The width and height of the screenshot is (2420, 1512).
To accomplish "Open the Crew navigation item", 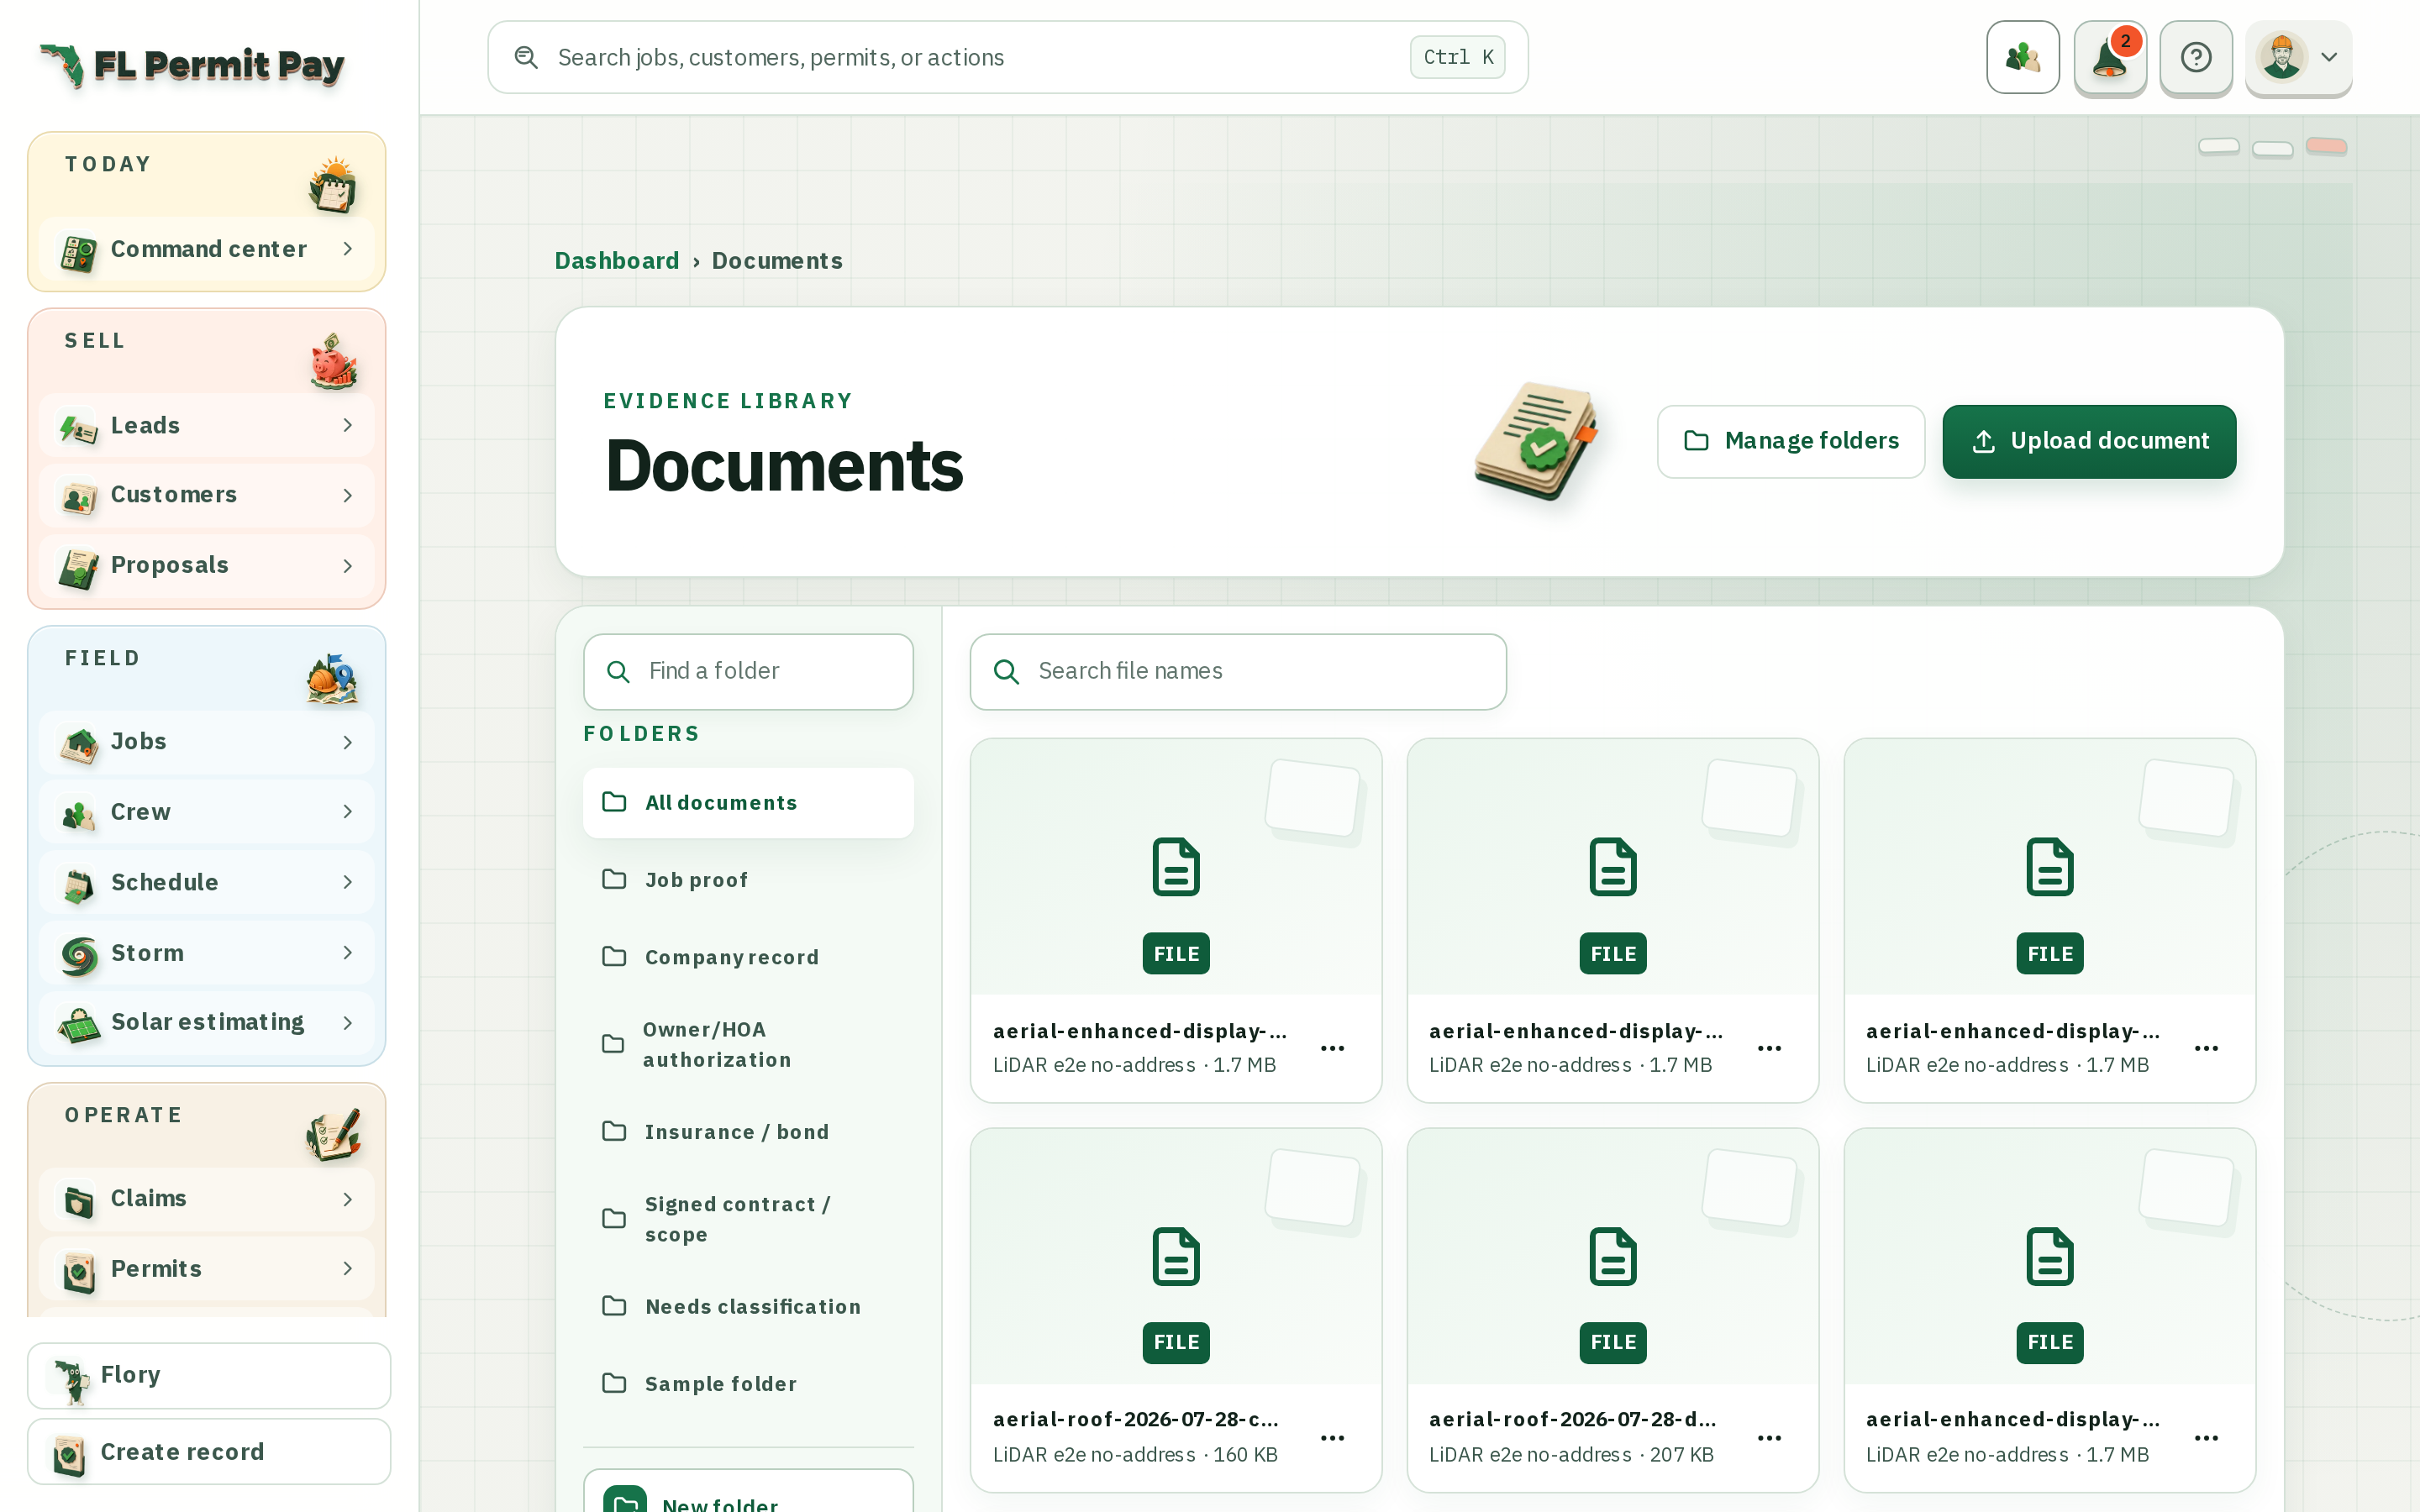I will pos(207,812).
